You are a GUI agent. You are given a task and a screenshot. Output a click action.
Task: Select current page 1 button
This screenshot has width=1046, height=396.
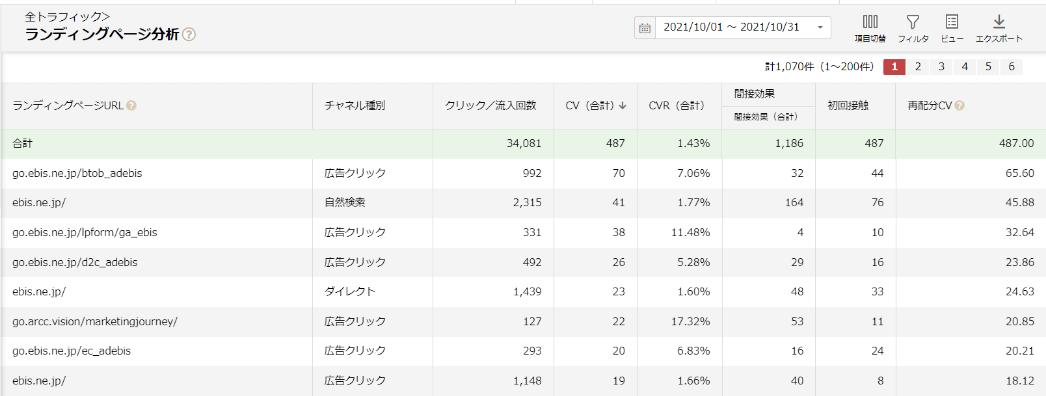coord(895,67)
